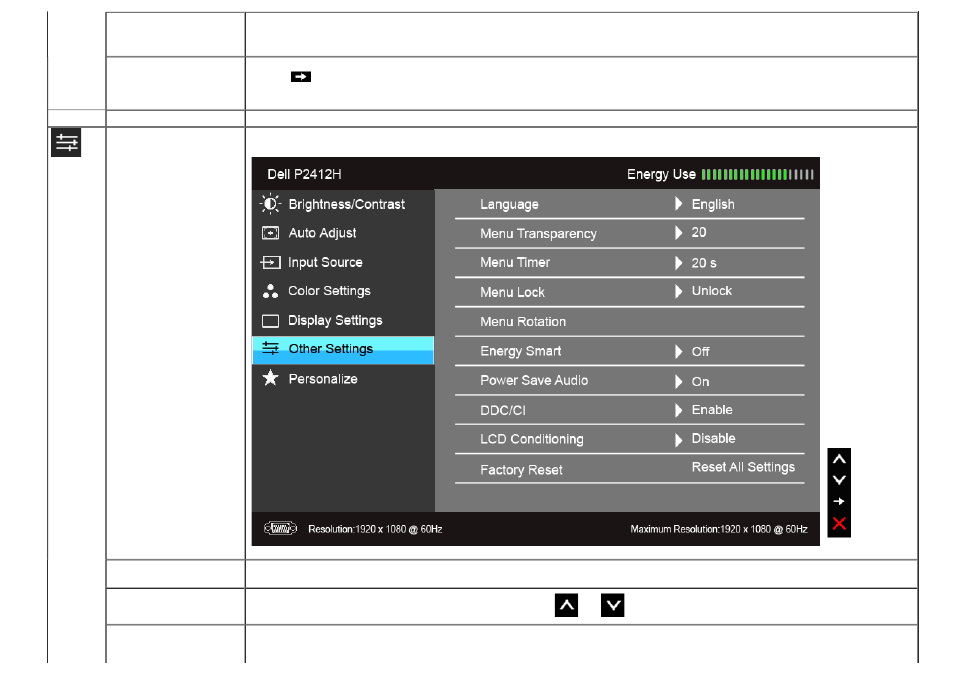The height and width of the screenshot is (674, 954).
Task: Expand the Menu Timer arrow
Action: [x=678, y=263]
